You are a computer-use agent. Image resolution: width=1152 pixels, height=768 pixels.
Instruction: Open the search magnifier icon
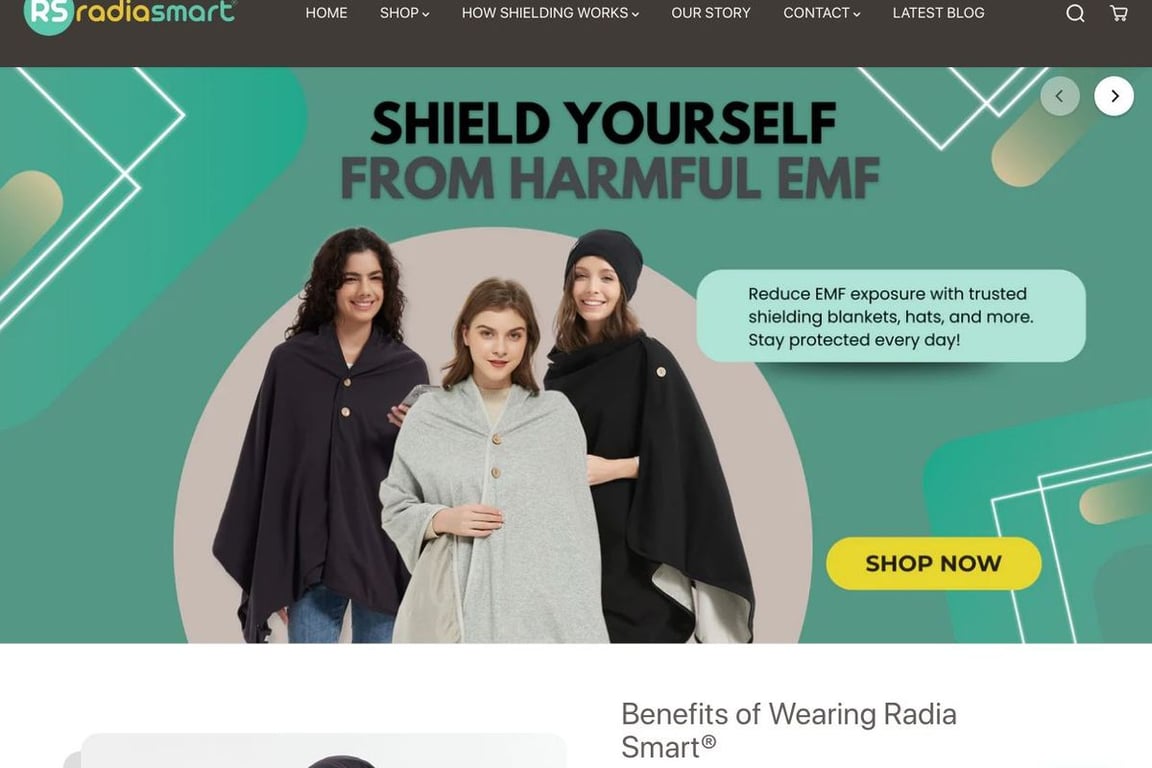tap(1075, 13)
